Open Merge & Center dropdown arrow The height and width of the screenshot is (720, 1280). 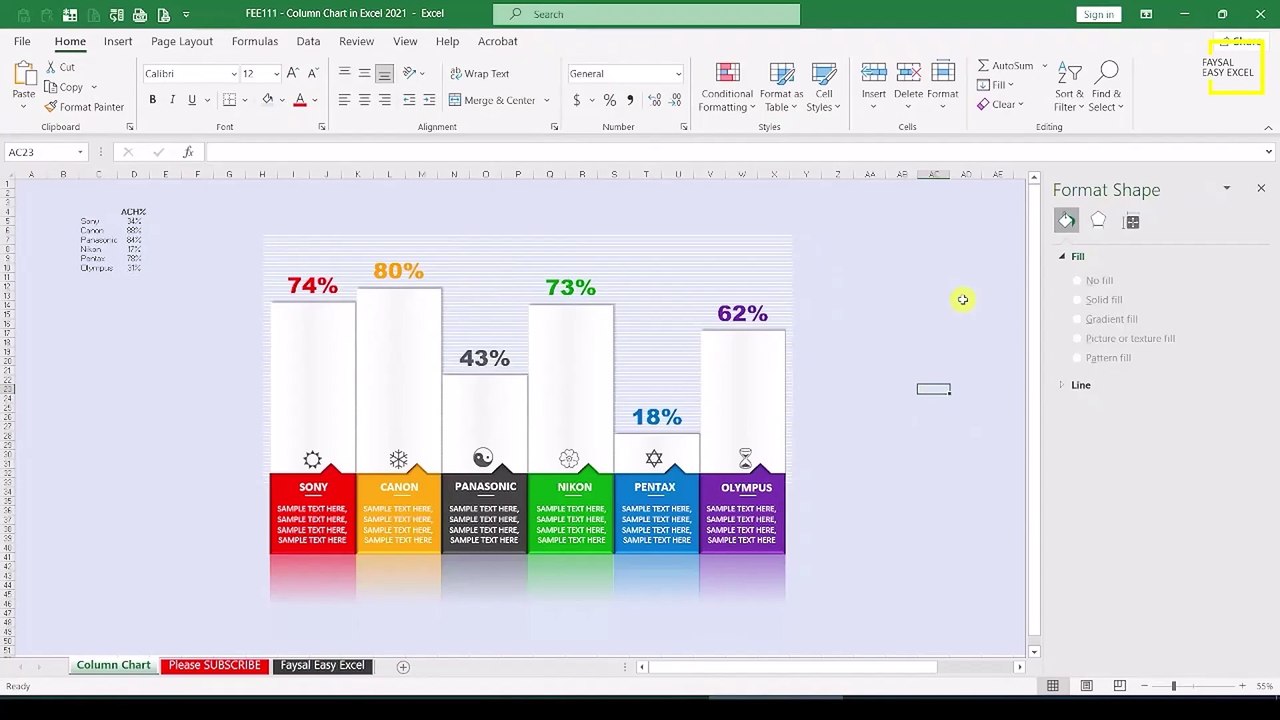546,100
